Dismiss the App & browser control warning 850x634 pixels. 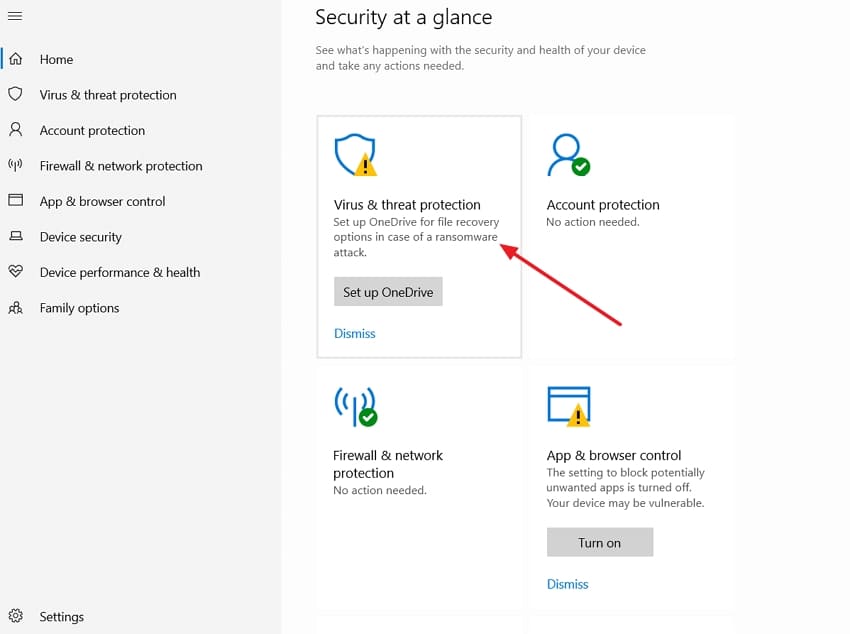point(567,584)
